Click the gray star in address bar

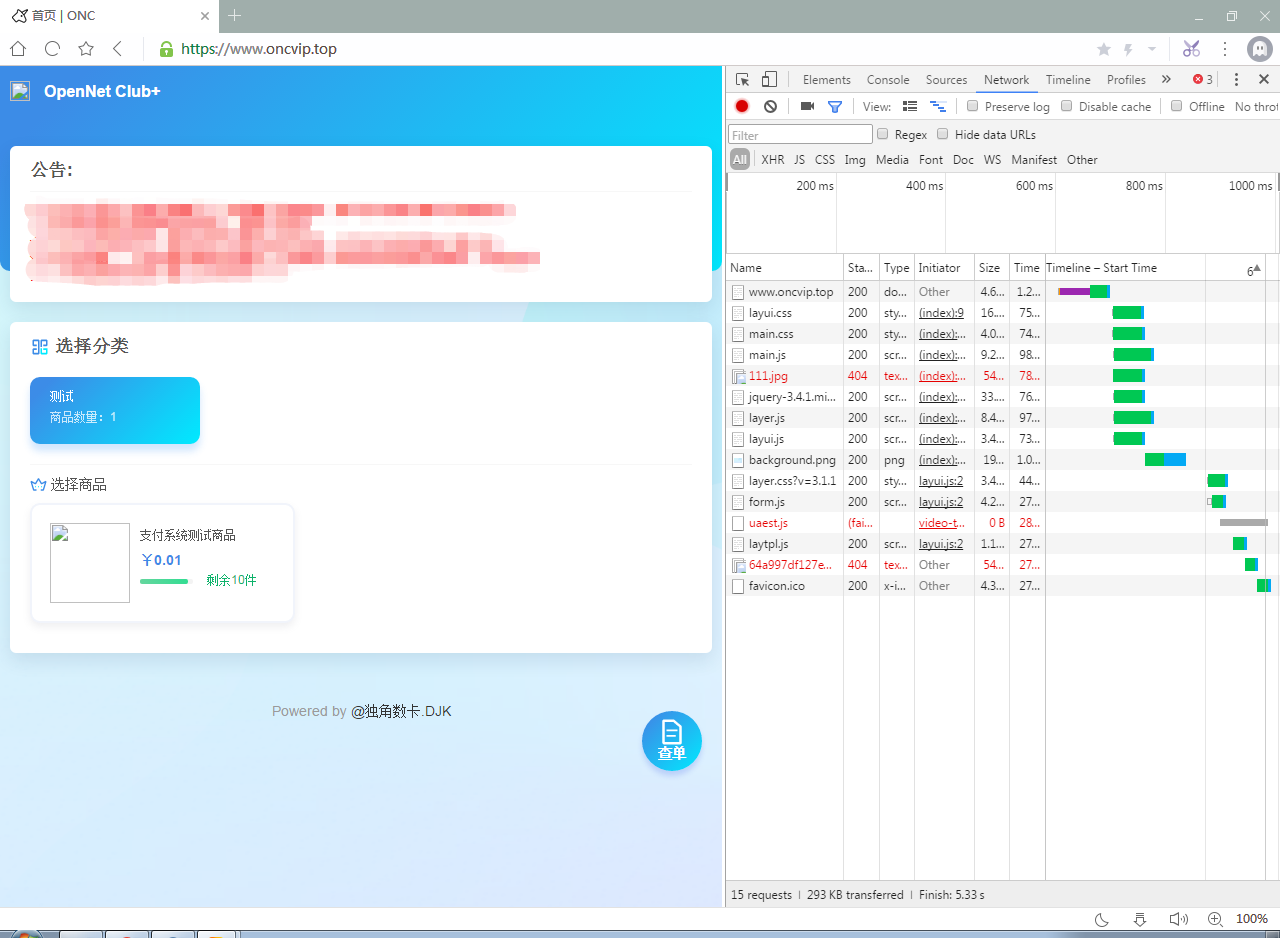pyautogui.click(x=1104, y=49)
